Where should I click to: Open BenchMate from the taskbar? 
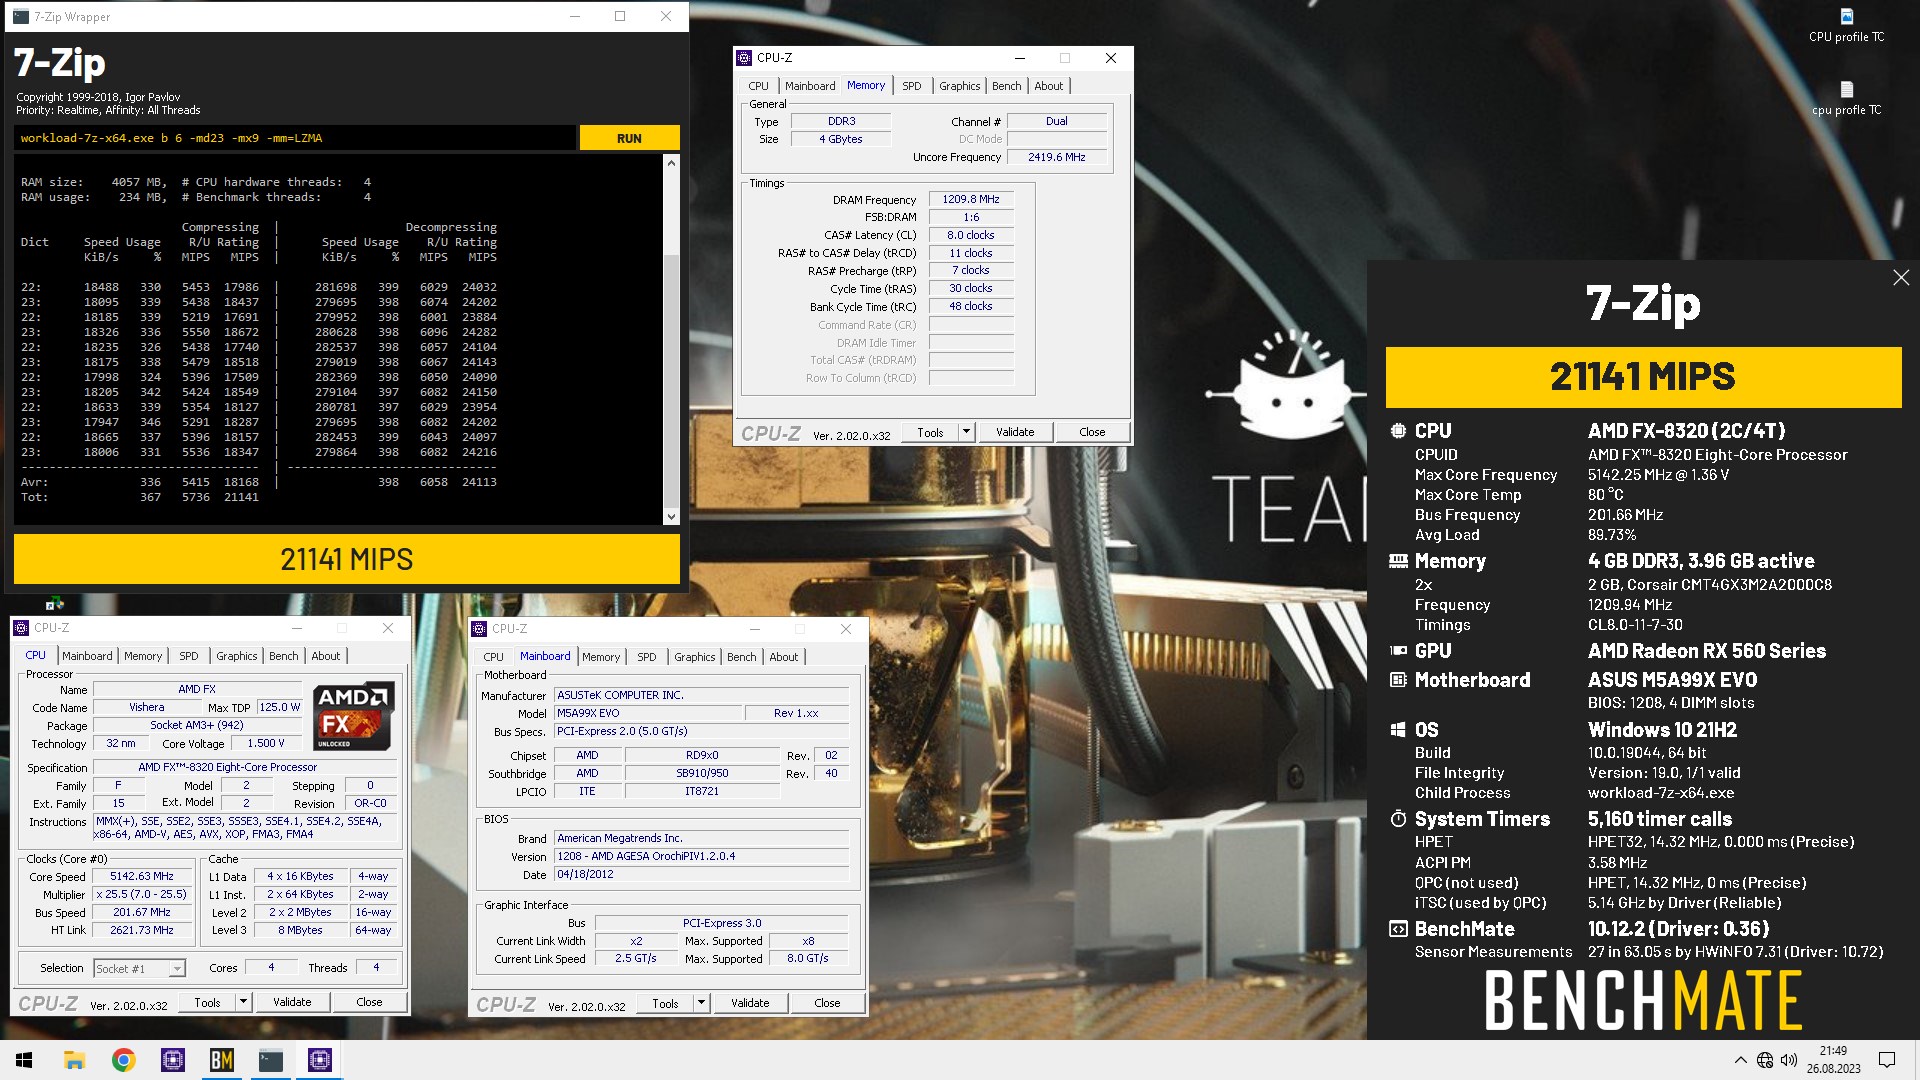221,1060
